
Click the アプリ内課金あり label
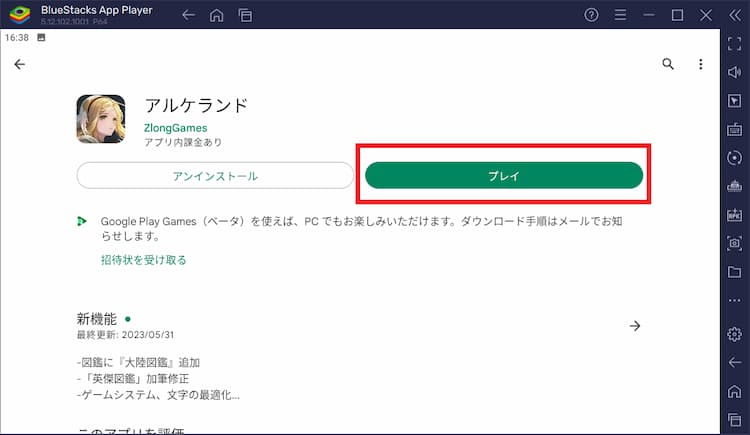point(183,142)
